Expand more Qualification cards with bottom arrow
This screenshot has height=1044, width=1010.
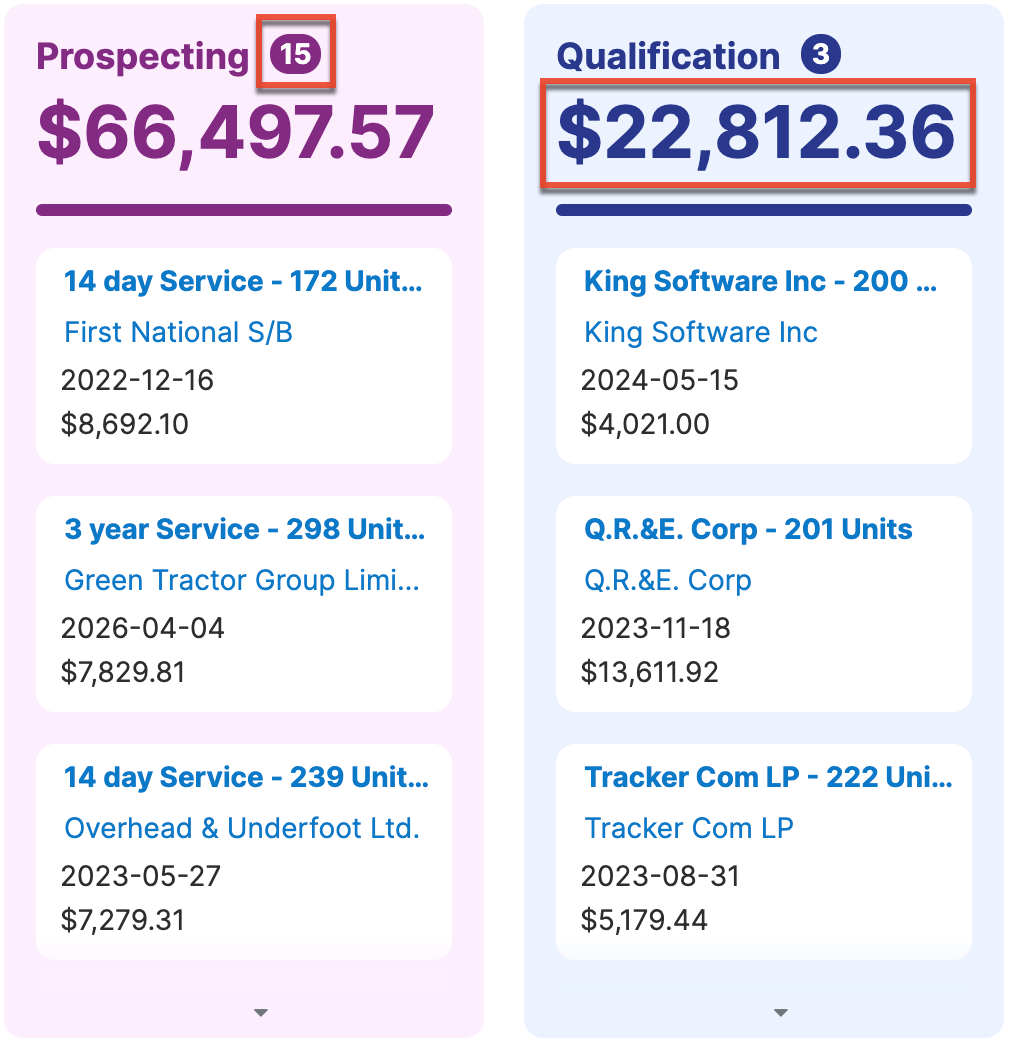(781, 1013)
